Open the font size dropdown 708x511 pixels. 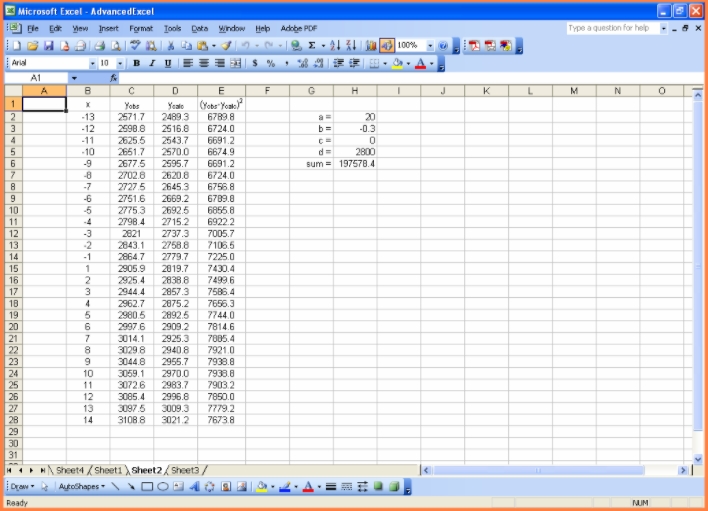[x=121, y=63]
